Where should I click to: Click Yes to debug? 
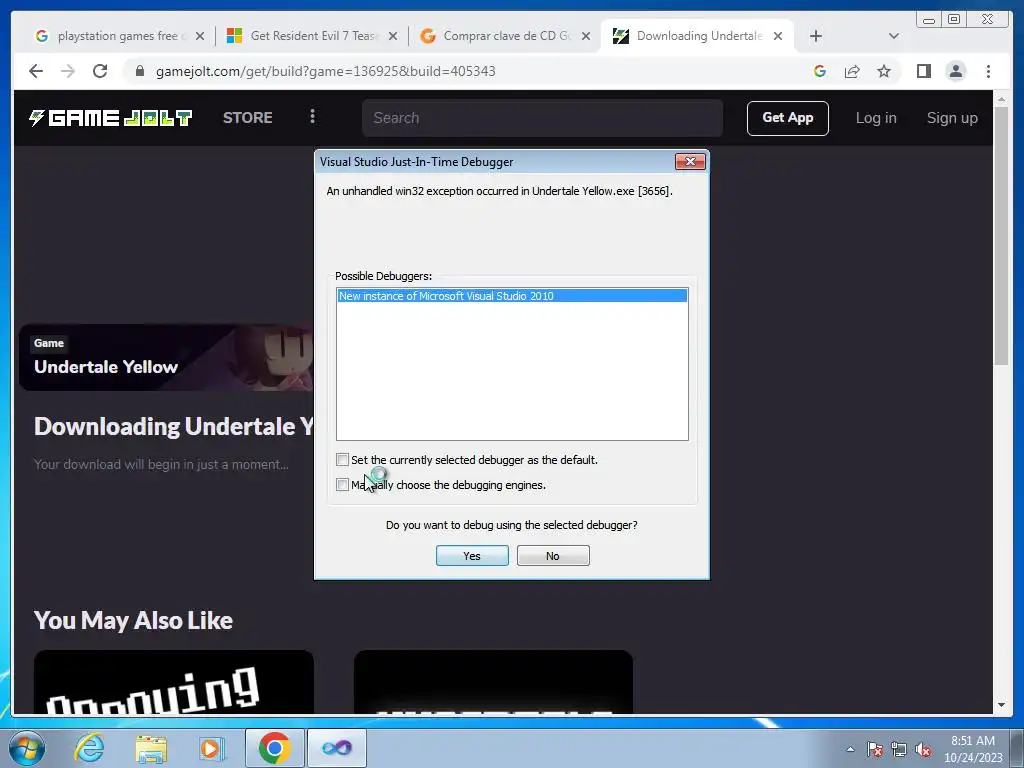pos(472,556)
